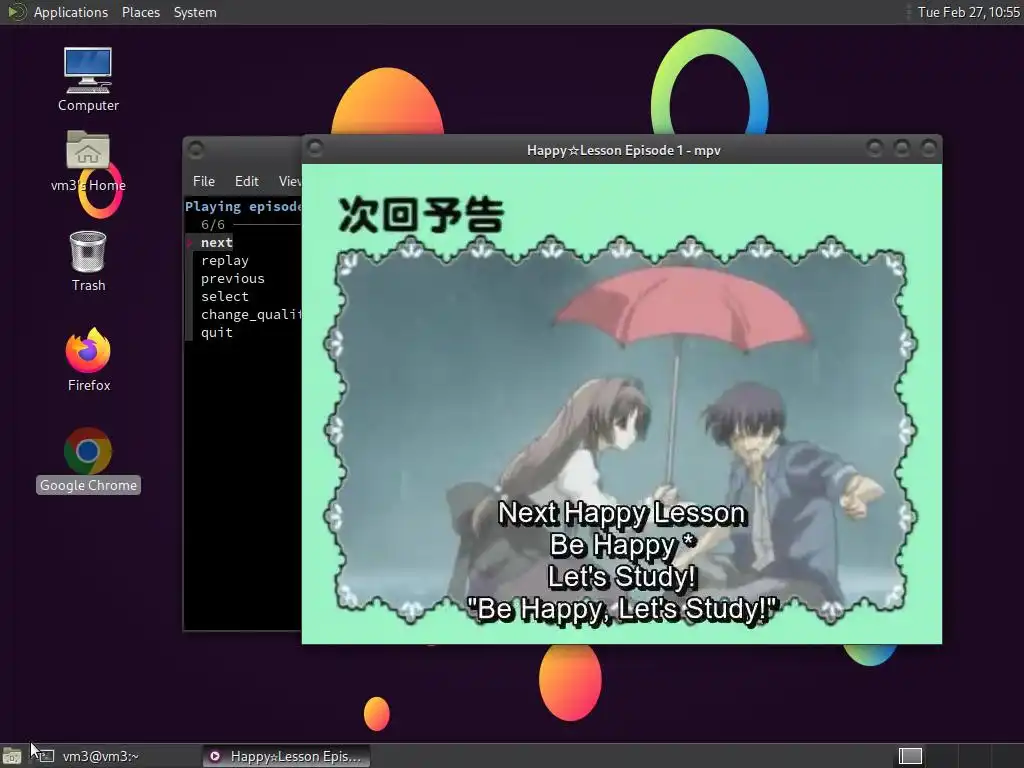Select the 'quit' option in terminal
1024x768 pixels.
tap(216, 332)
